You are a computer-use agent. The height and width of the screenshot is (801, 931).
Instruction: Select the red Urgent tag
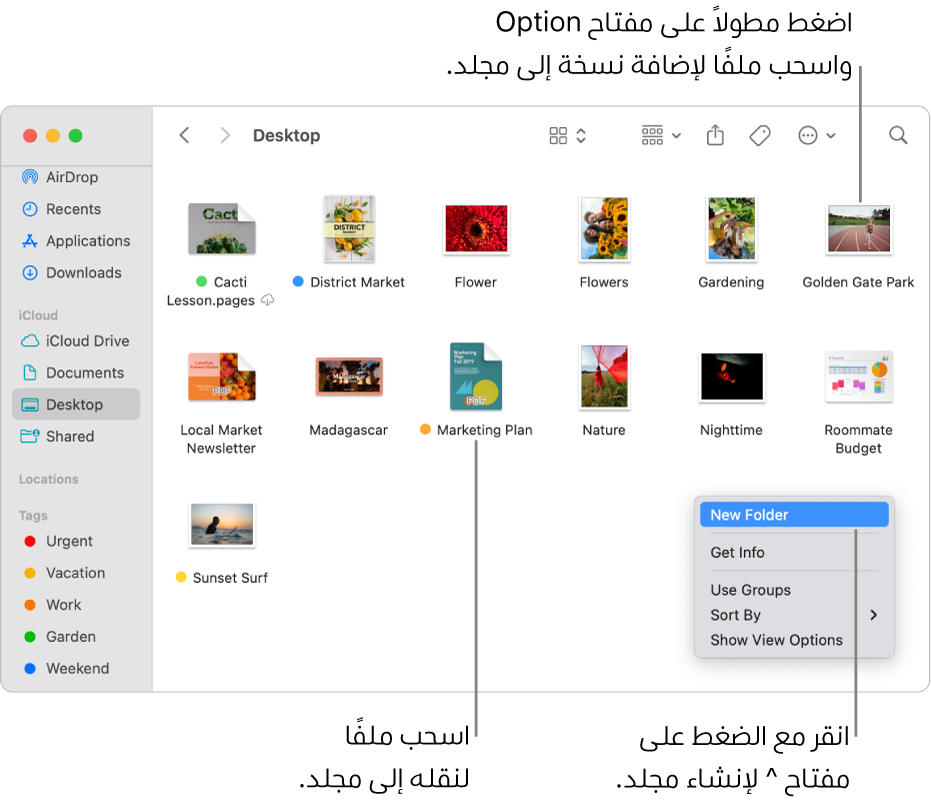[69, 541]
